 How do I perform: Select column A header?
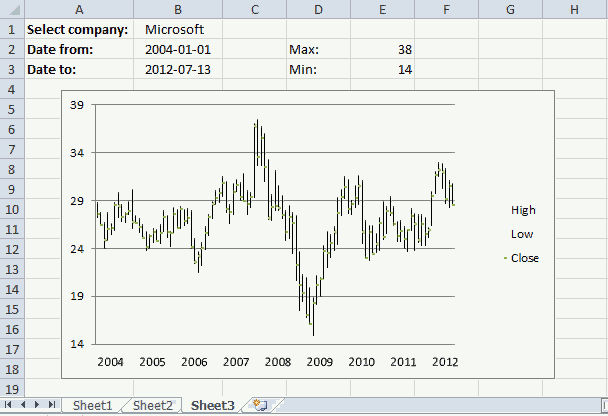pyautogui.click(x=79, y=9)
